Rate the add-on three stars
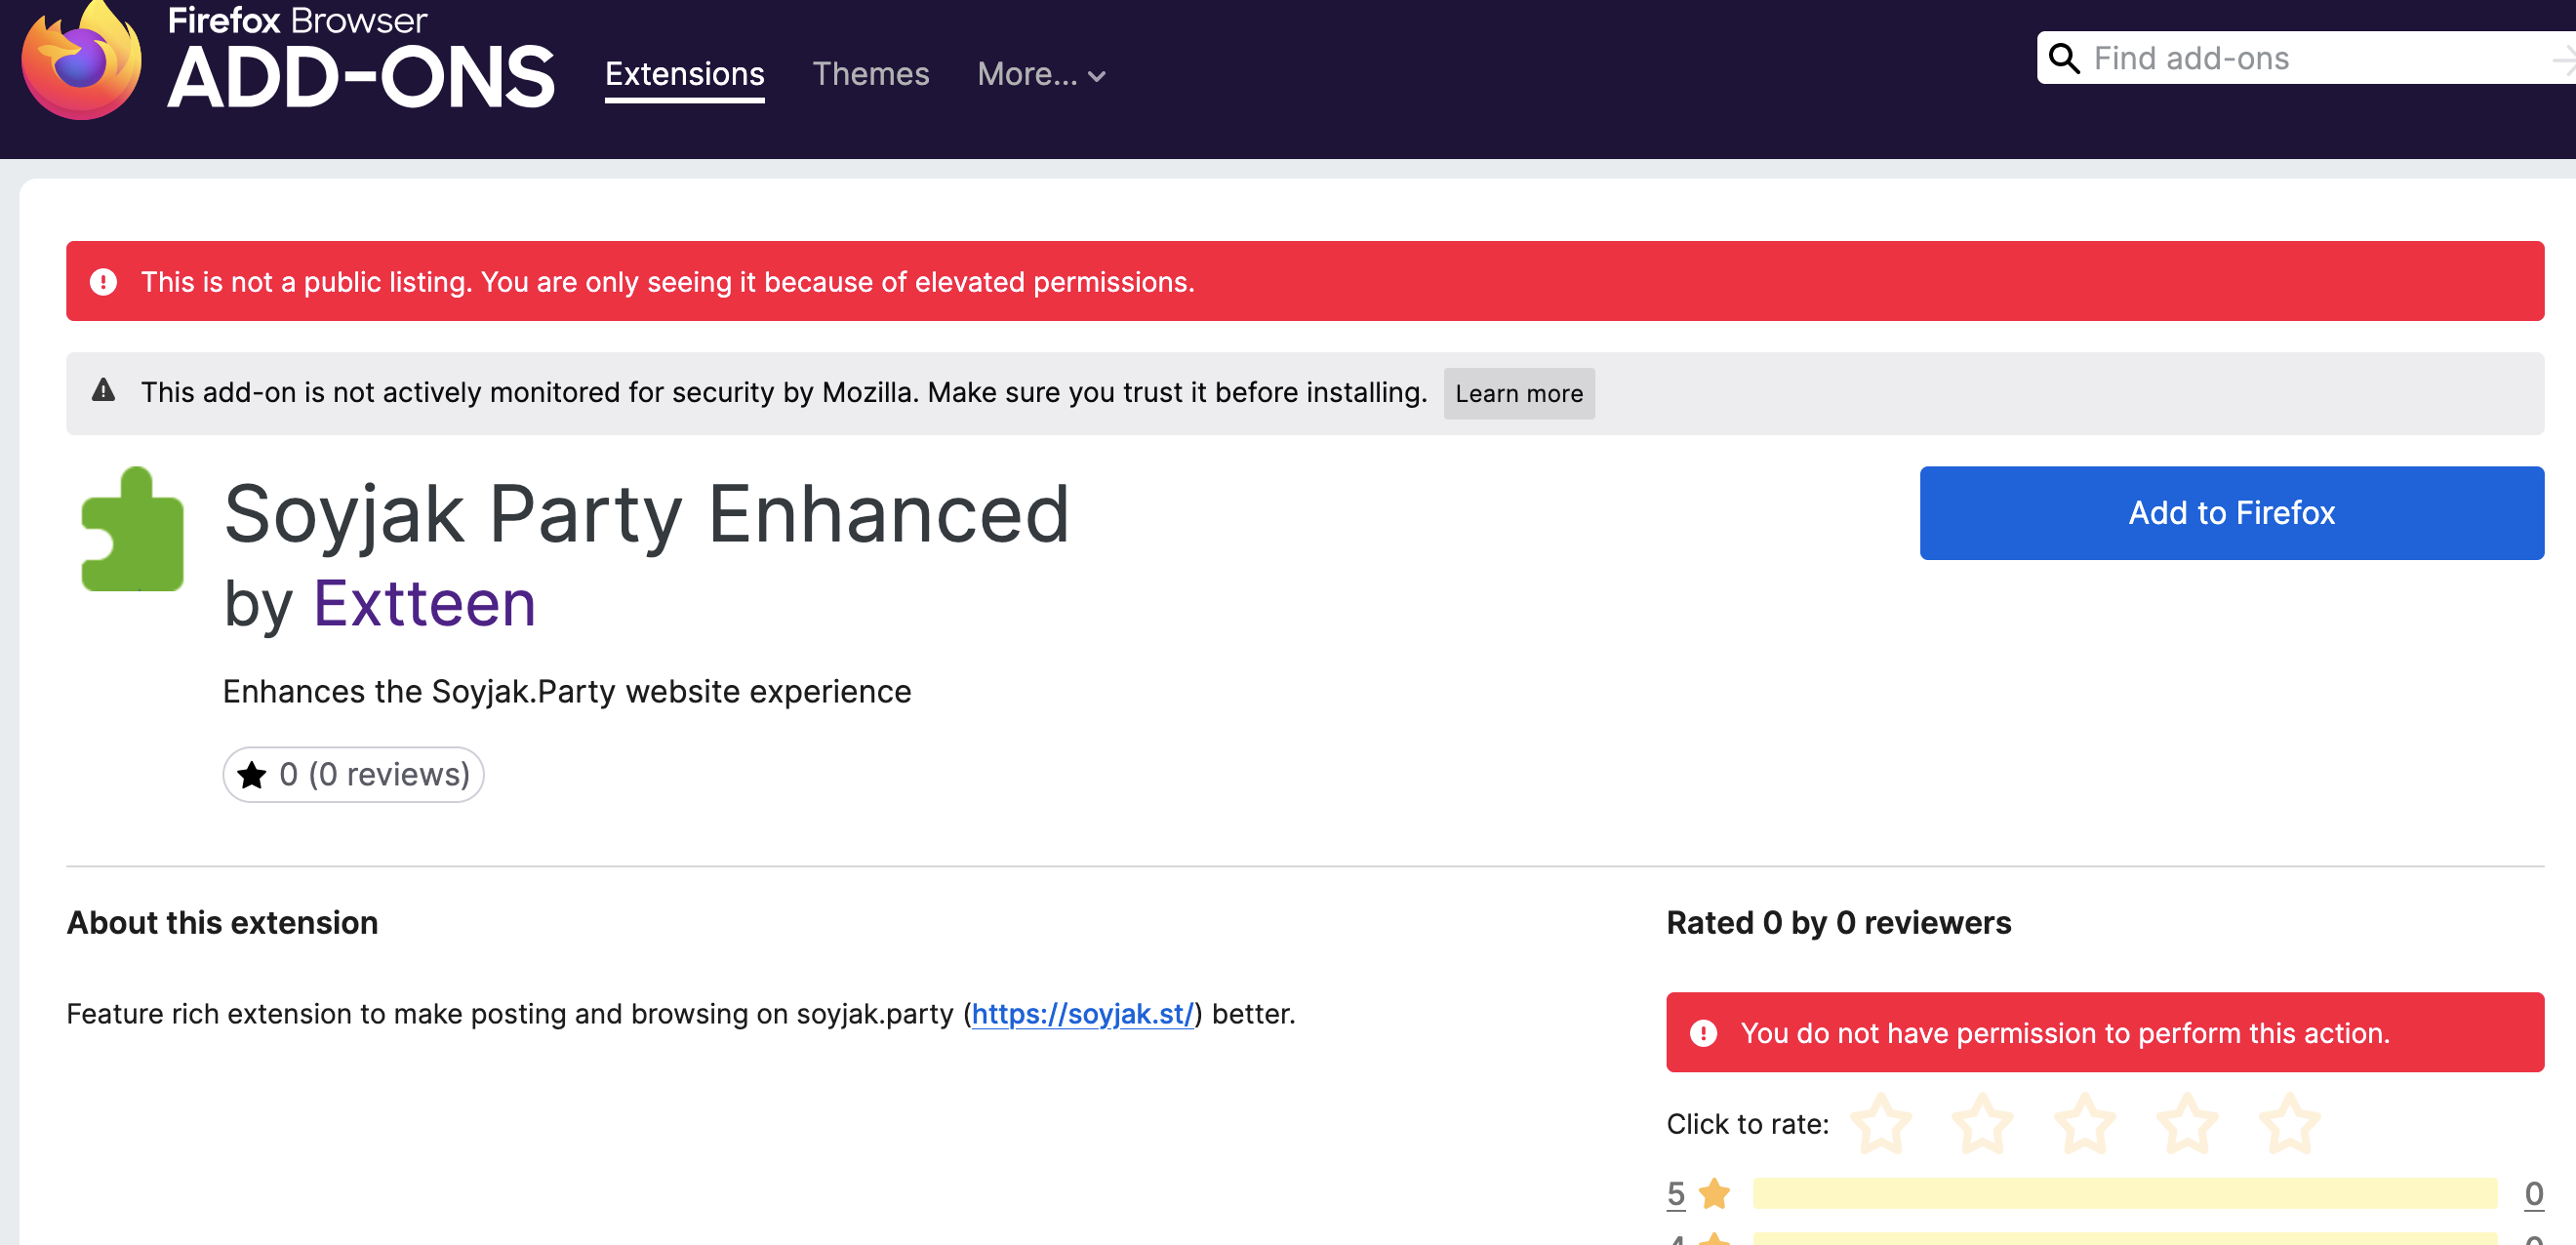This screenshot has width=2576, height=1245. coord(2085,1123)
